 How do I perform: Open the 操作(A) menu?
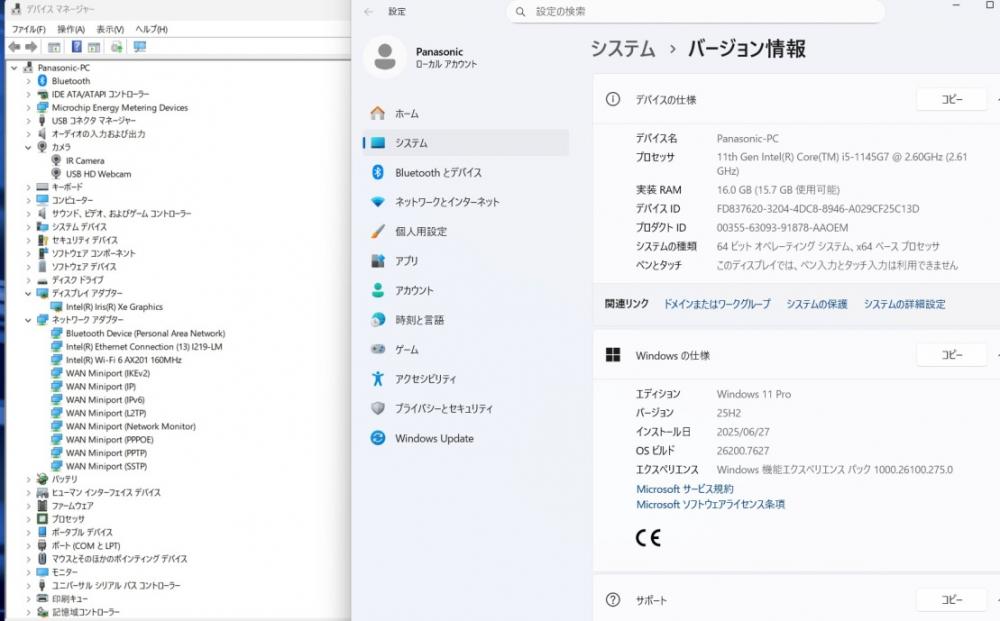[71, 29]
